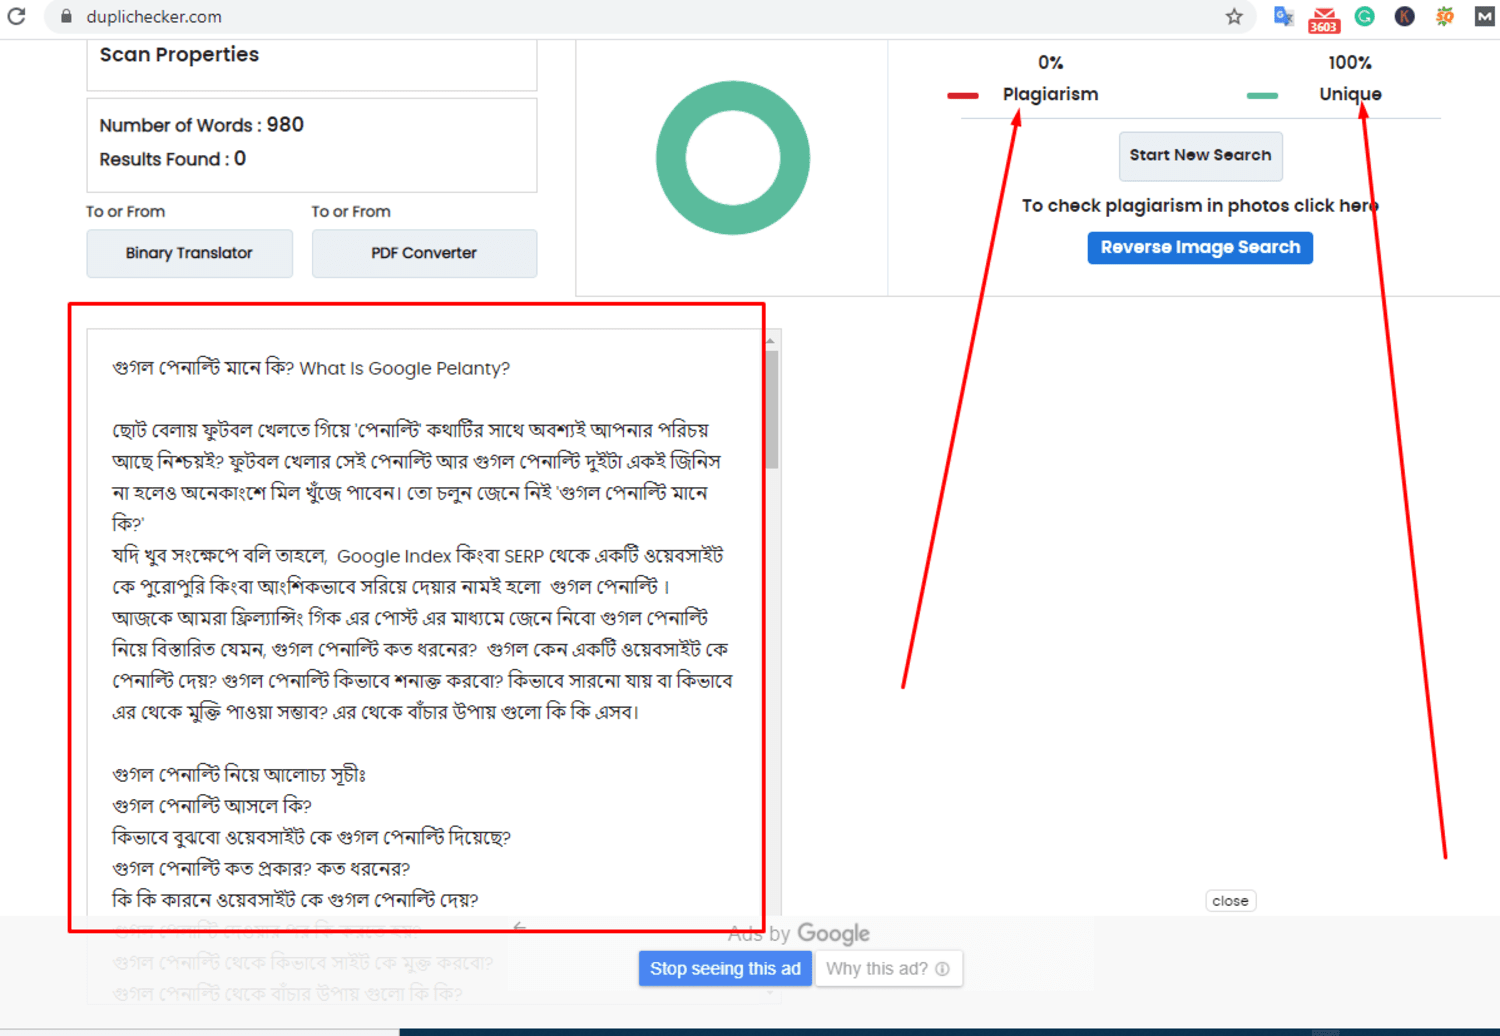Screen dimensions: 1500x1036
Task: Click the scrollbar up arrow in text box
Action: point(771,341)
